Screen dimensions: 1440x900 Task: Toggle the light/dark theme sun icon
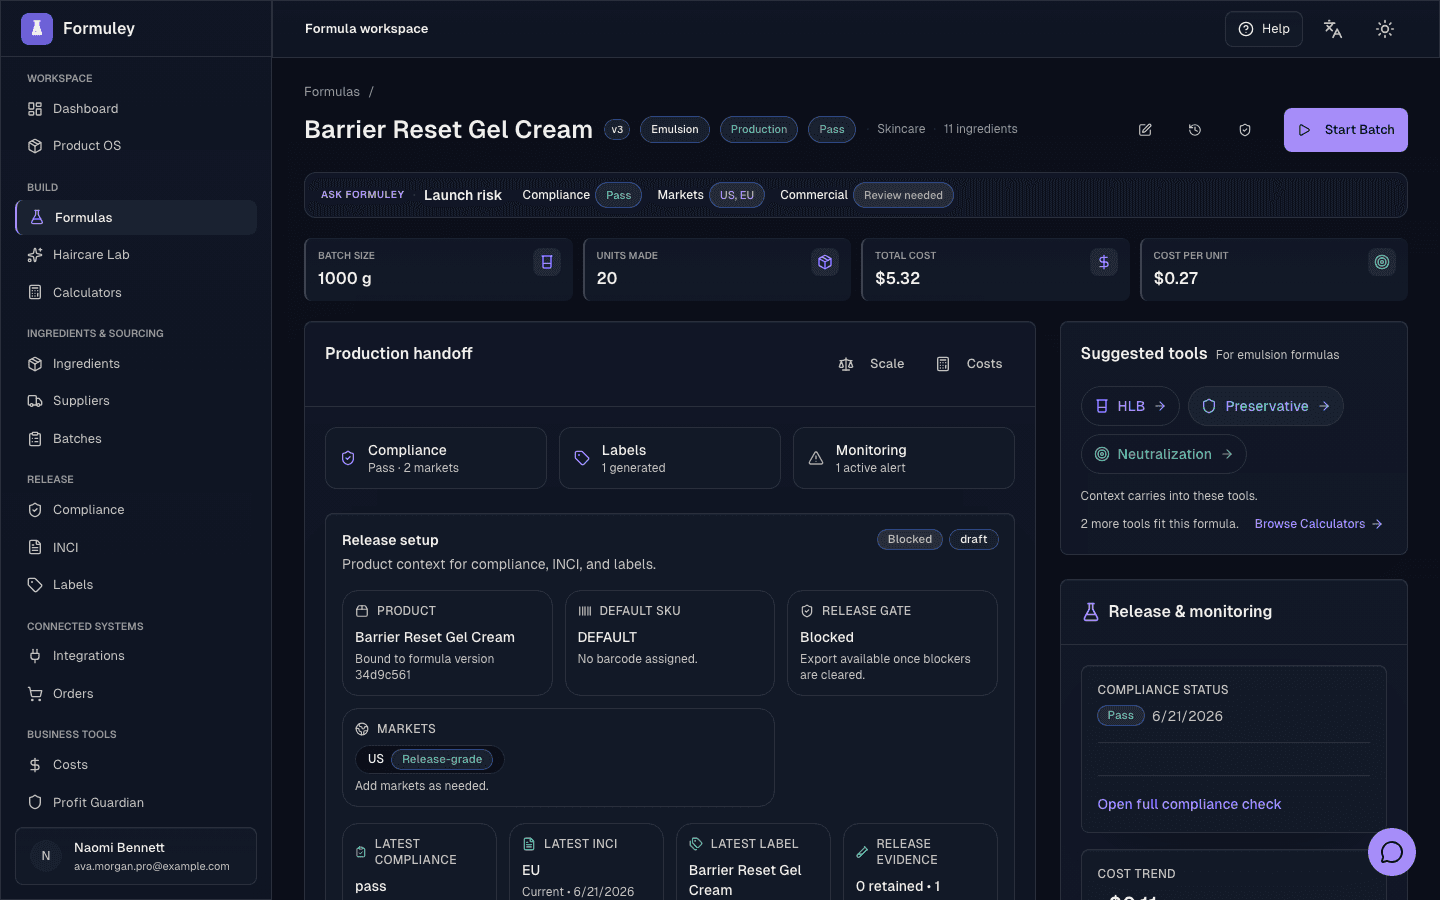1385,29
